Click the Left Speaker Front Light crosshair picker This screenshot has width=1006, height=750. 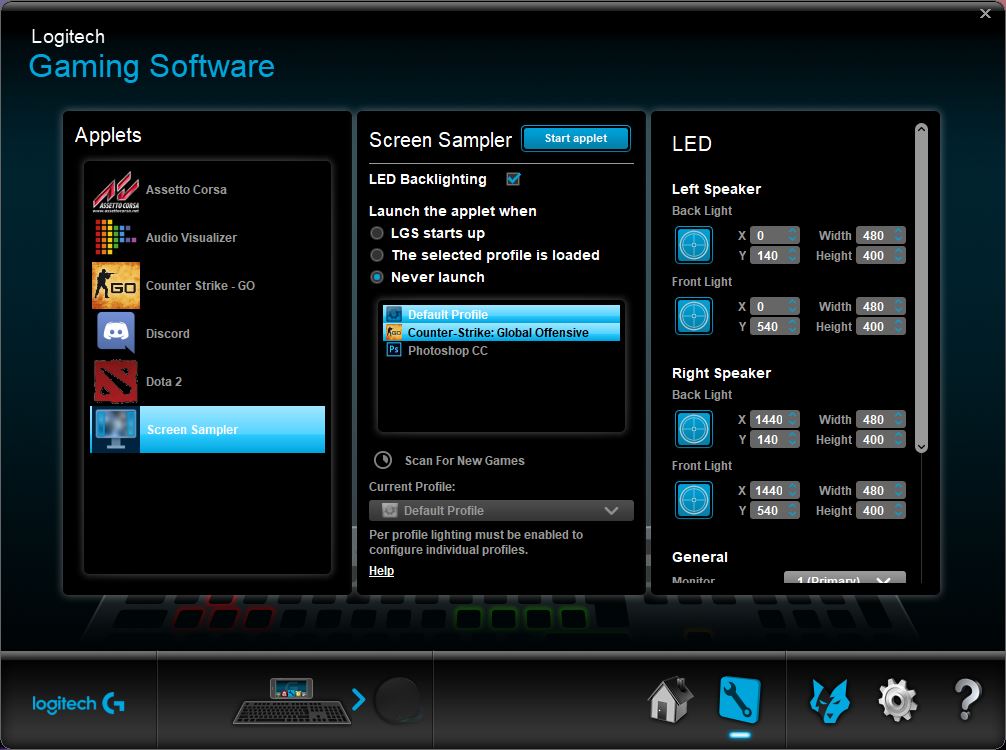(x=694, y=316)
